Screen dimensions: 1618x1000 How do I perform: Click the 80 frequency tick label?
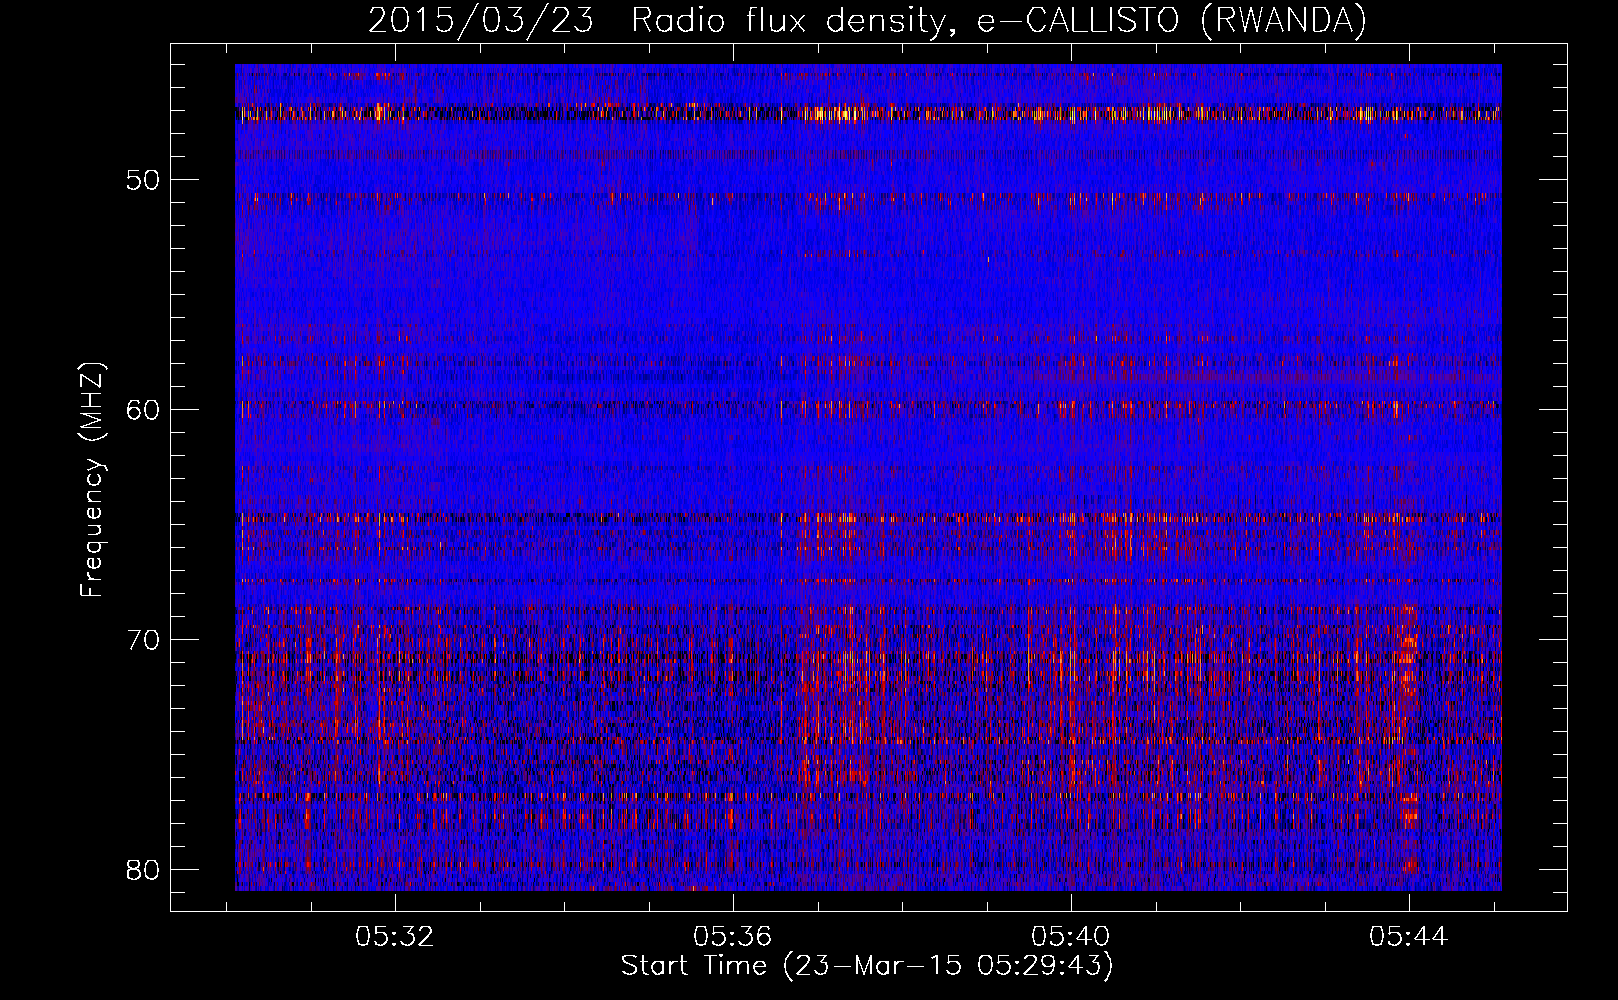pyautogui.click(x=144, y=869)
